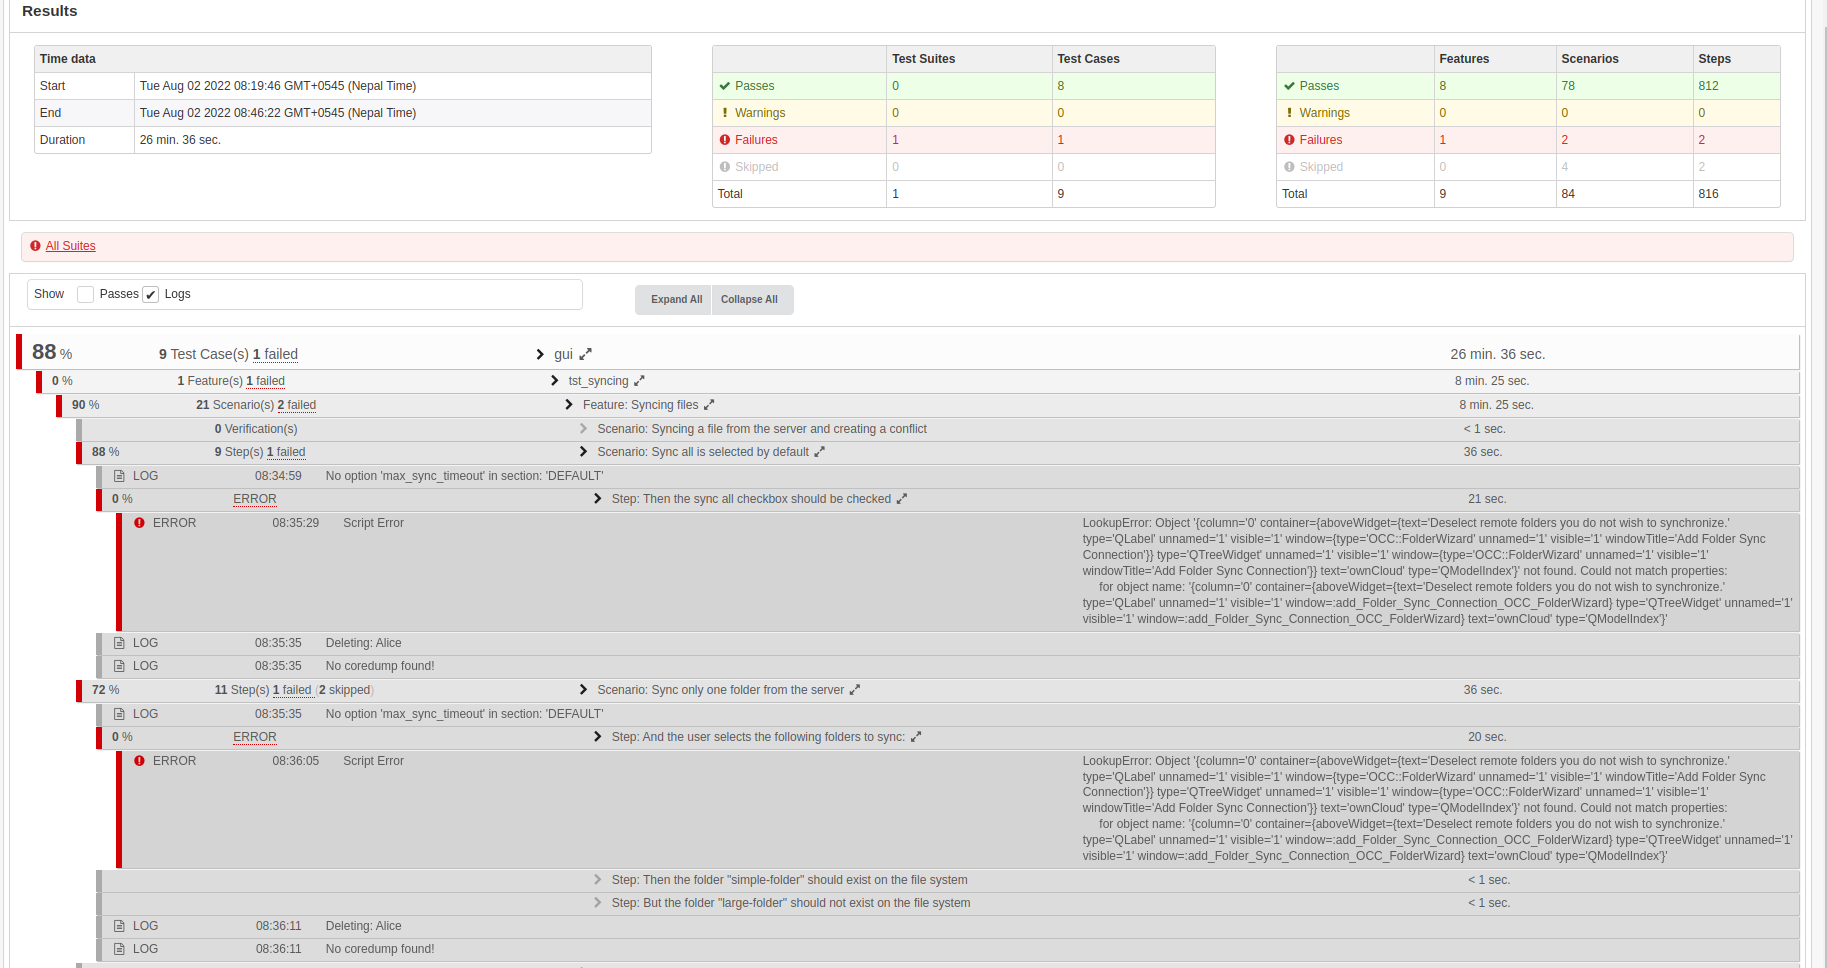Image resolution: width=1827 pixels, height=968 pixels.
Task: Enable the Passes checkbox
Action: 85,294
